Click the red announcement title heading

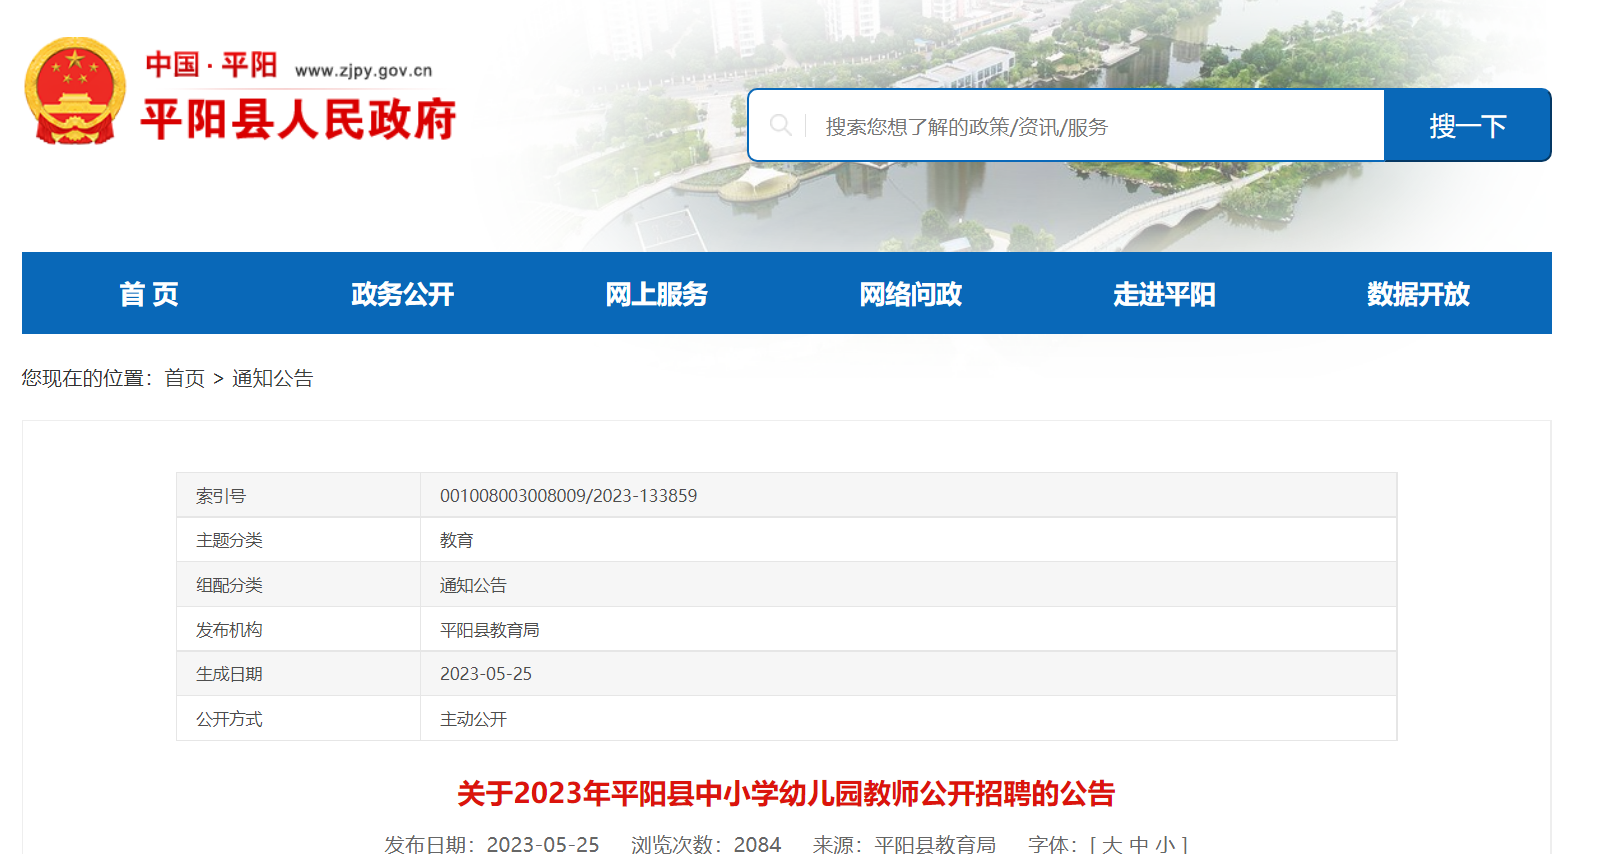[786, 794]
